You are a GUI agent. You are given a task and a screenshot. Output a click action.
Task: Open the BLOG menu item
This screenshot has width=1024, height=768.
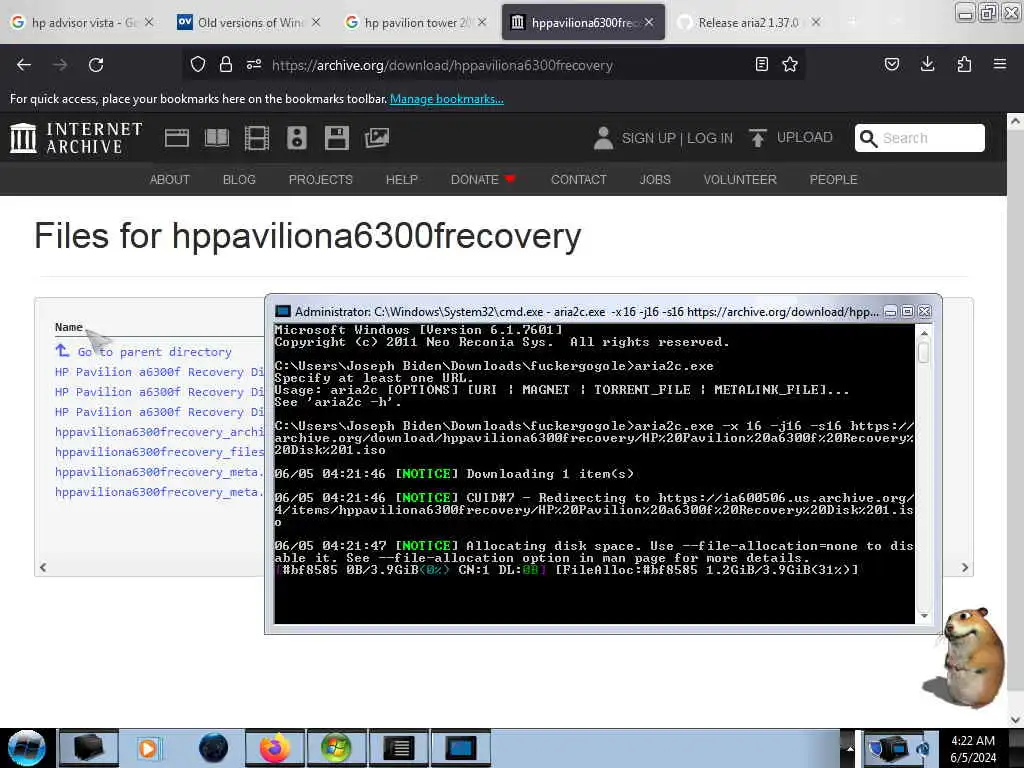pyautogui.click(x=239, y=180)
